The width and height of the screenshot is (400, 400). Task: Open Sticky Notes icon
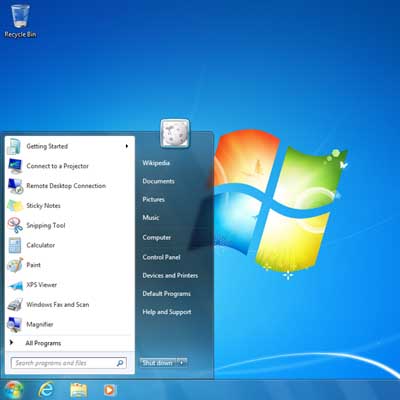click(15, 206)
